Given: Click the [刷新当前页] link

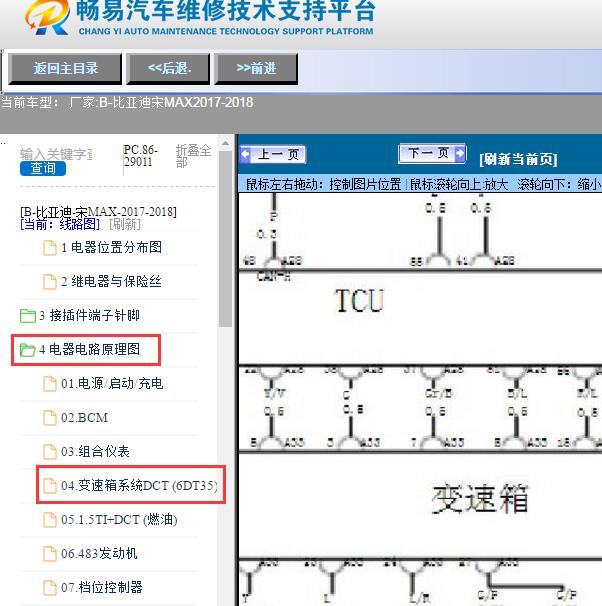Looking at the screenshot, I should click(518, 159).
